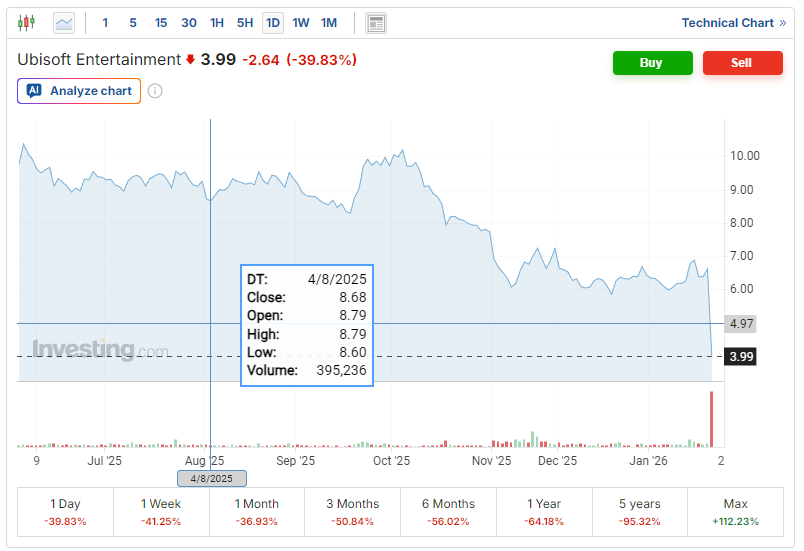
Task: Click the red Sell button
Action: pyautogui.click(x=742, y=63)
